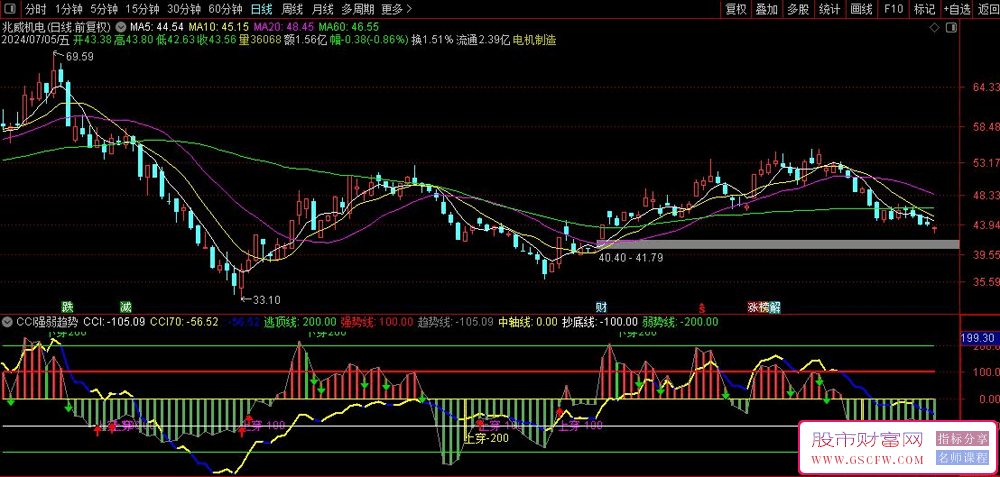Click the MA60: 46.55 label
This screenshot has width=1000, height=477.
click(x=349, y=27)
